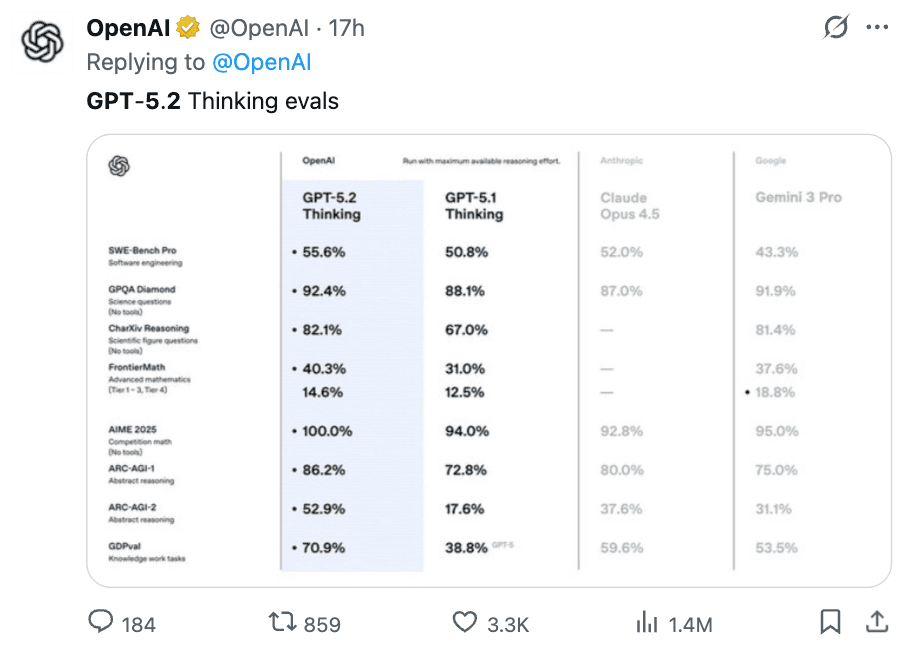Click the GPT-5.2 Thinking column header
917x652 pixels.
click(331, 206)
